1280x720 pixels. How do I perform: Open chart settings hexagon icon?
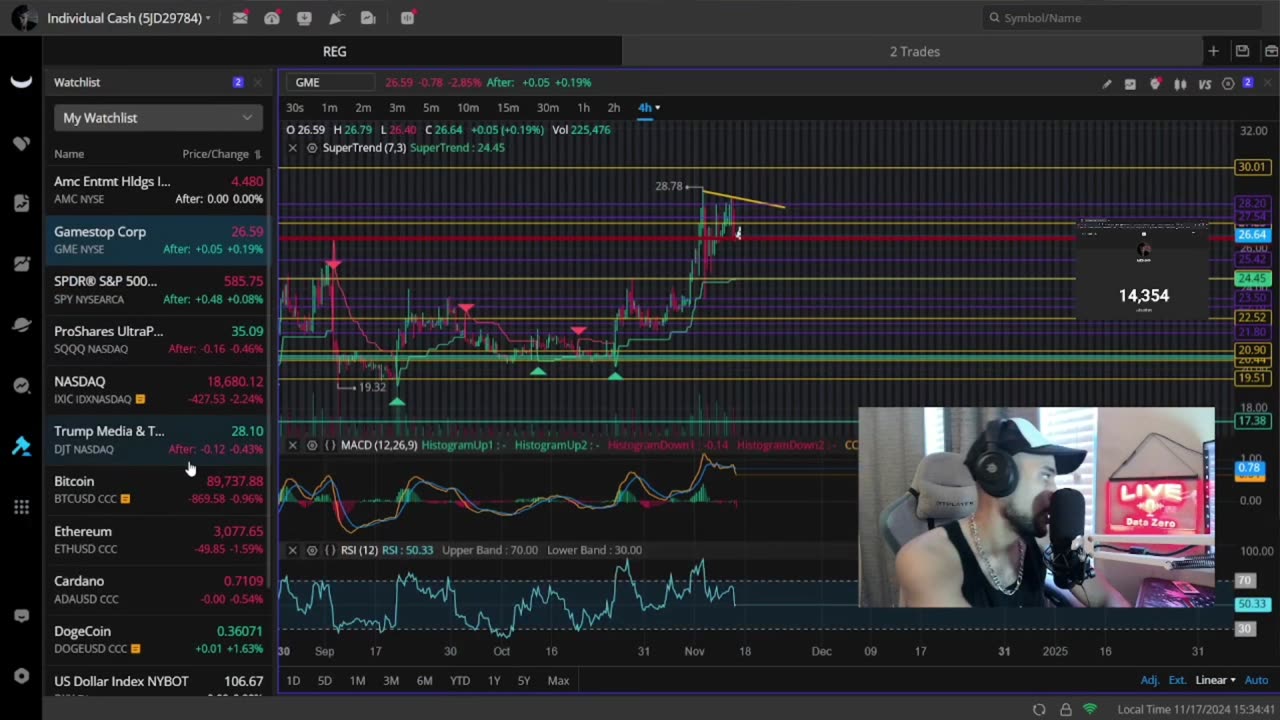(1228, 84)
